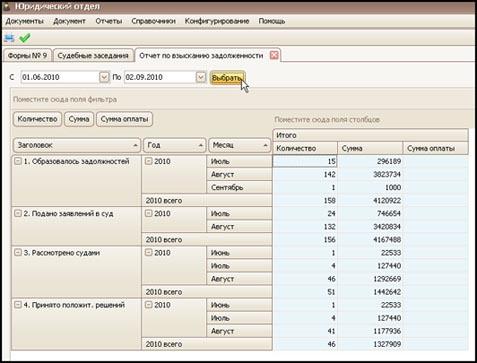Open the Справочники menu

[153, 21]
